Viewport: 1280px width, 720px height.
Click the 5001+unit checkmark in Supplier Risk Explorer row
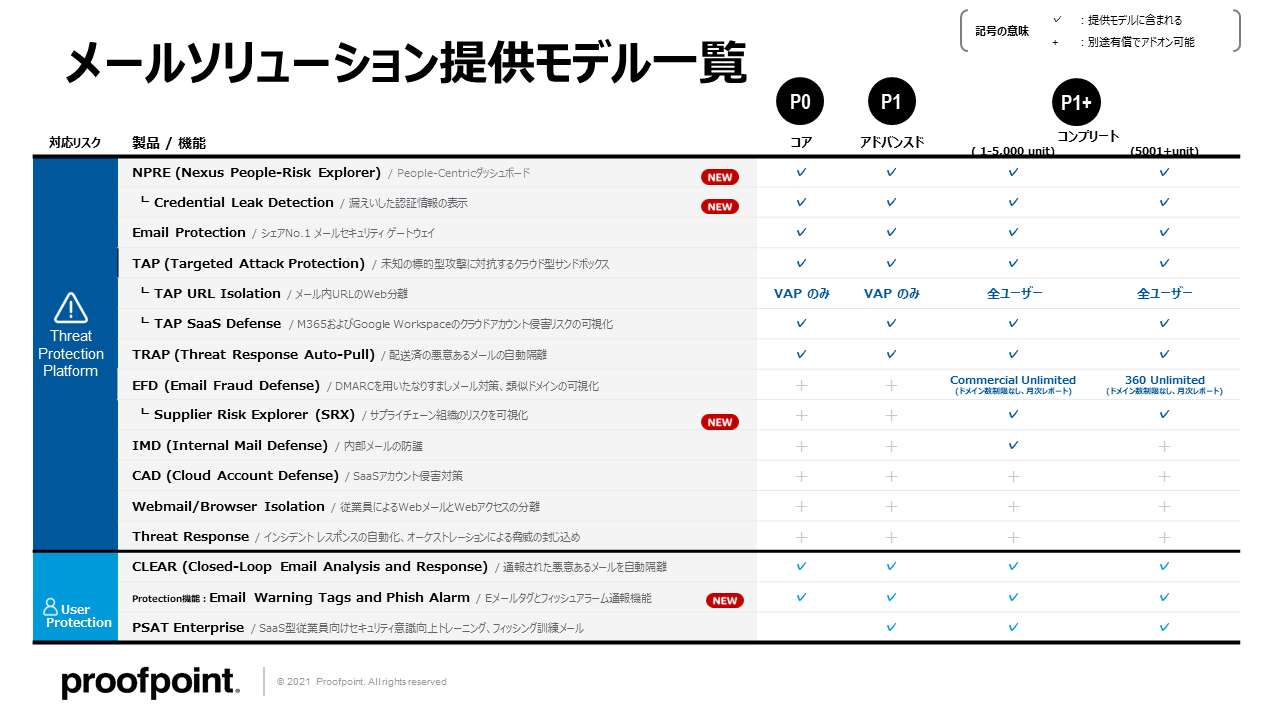pos(1164,414)
